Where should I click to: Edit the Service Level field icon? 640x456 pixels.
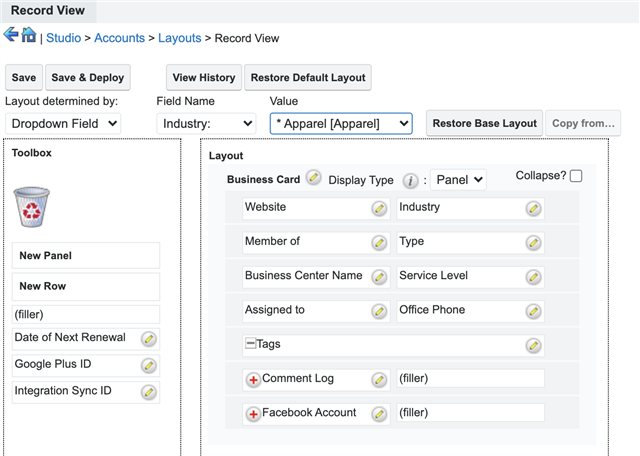click(x=534, y=277)
